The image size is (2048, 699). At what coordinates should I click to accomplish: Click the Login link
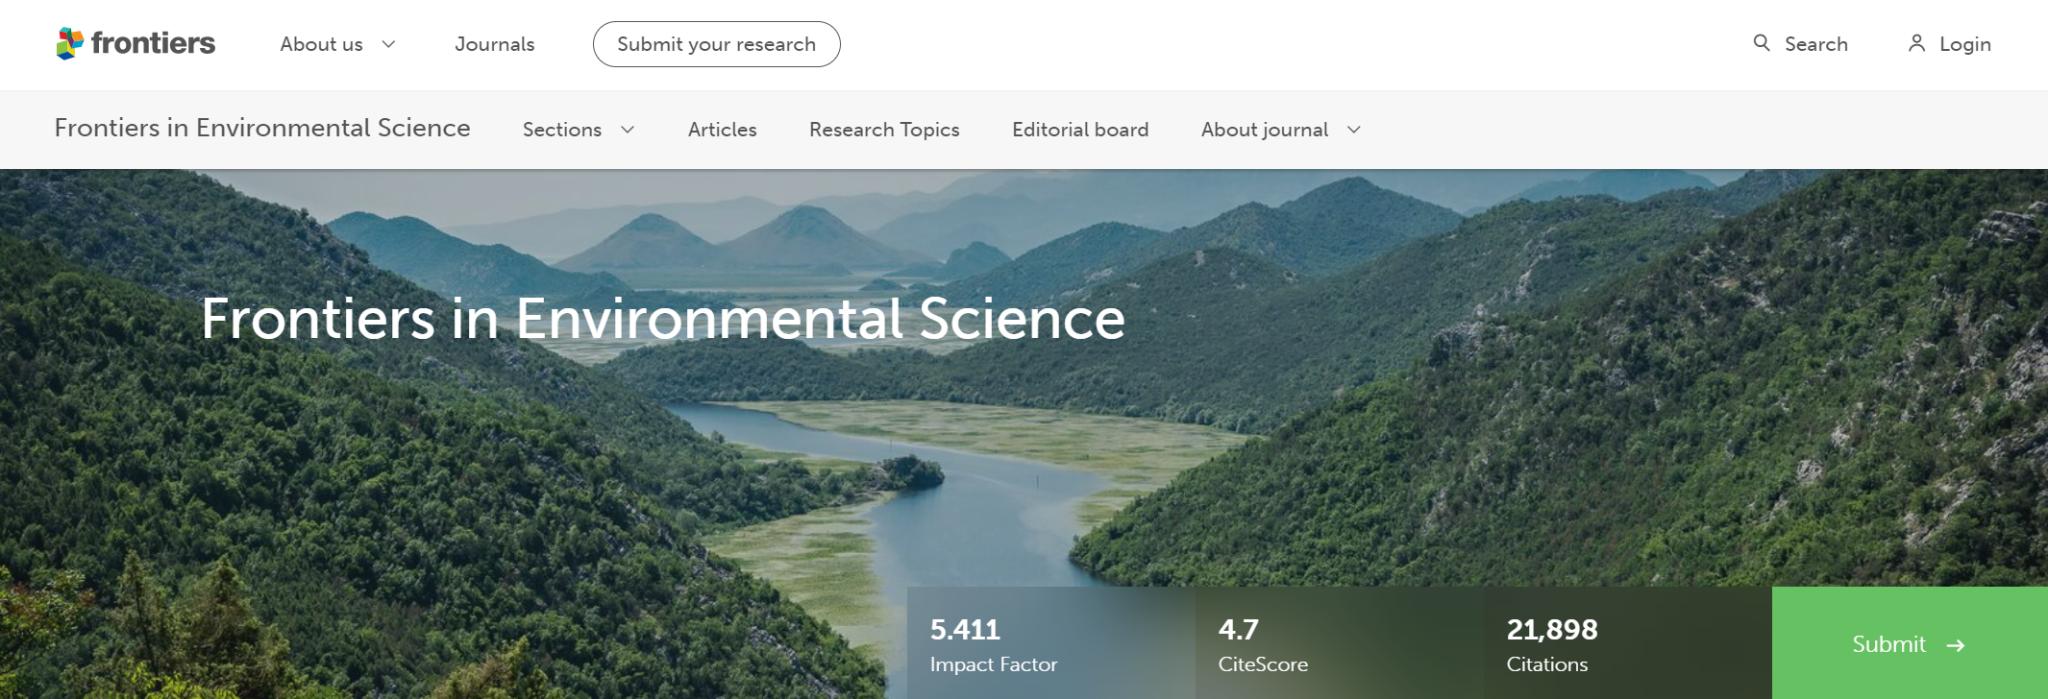pos(1965,44)
